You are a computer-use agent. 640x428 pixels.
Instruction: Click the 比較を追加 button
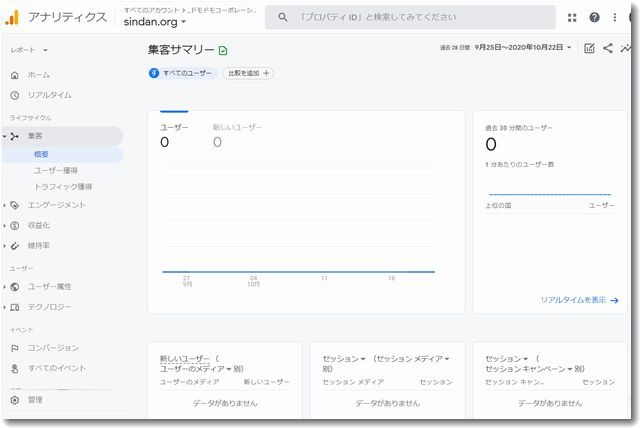click(248, 73)
